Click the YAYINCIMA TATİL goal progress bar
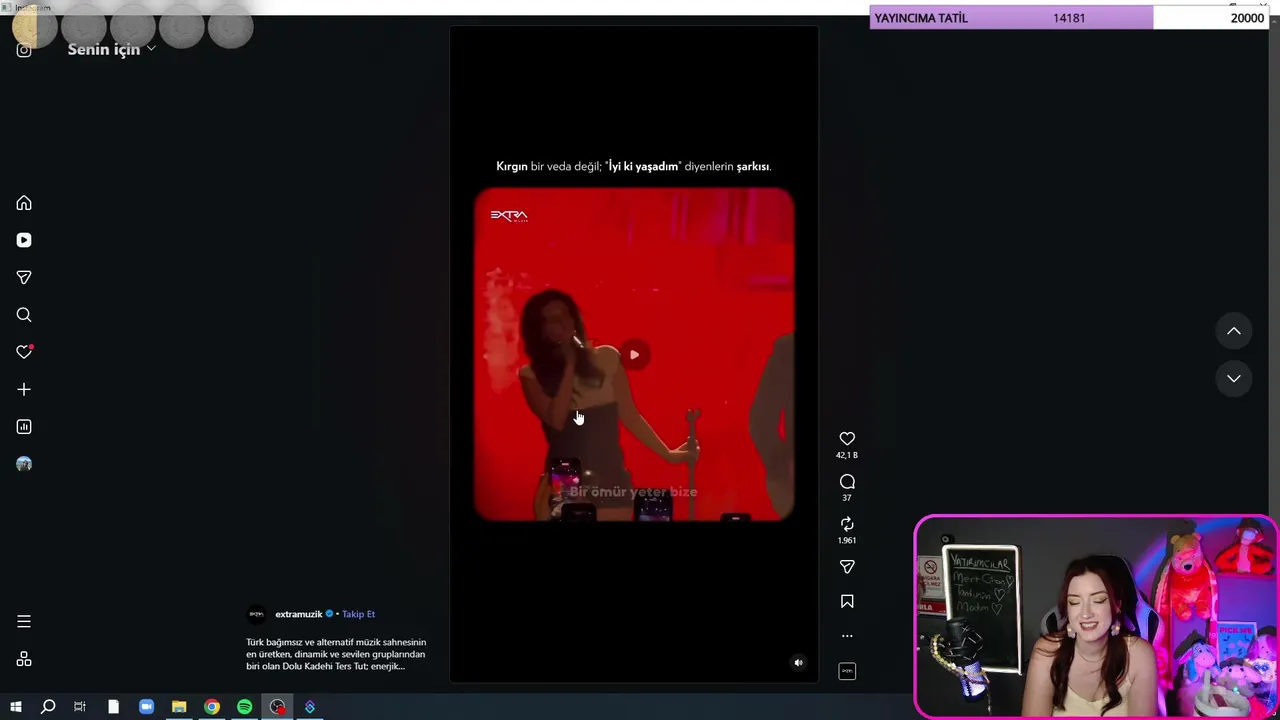The height and width of the screenshot is (720, 1280). (x=1069, y=18)
